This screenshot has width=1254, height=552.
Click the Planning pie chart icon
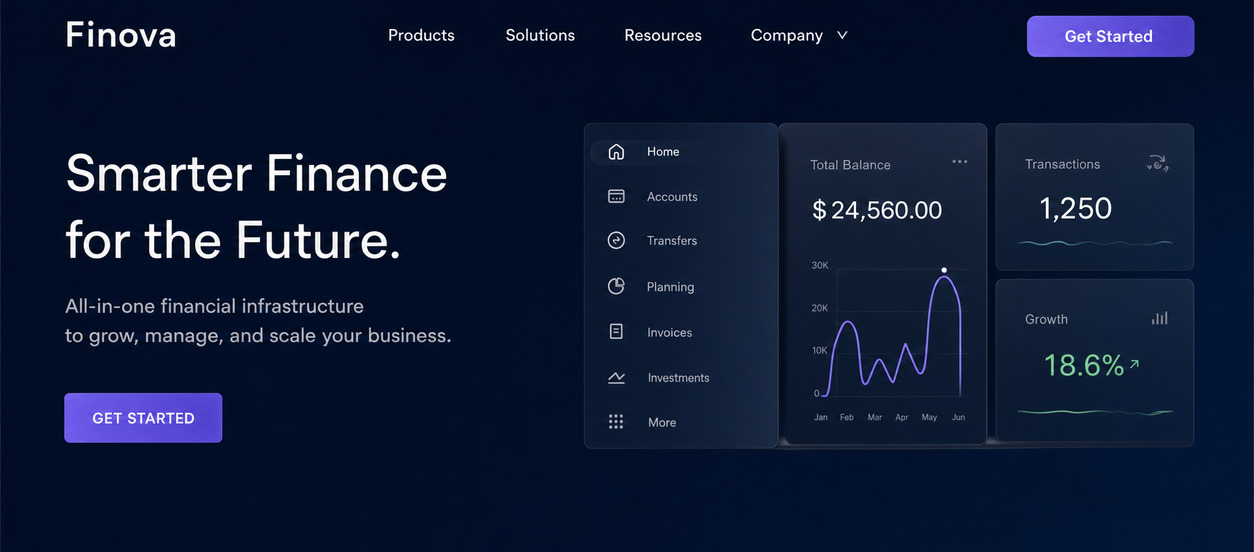click(616, 286)
